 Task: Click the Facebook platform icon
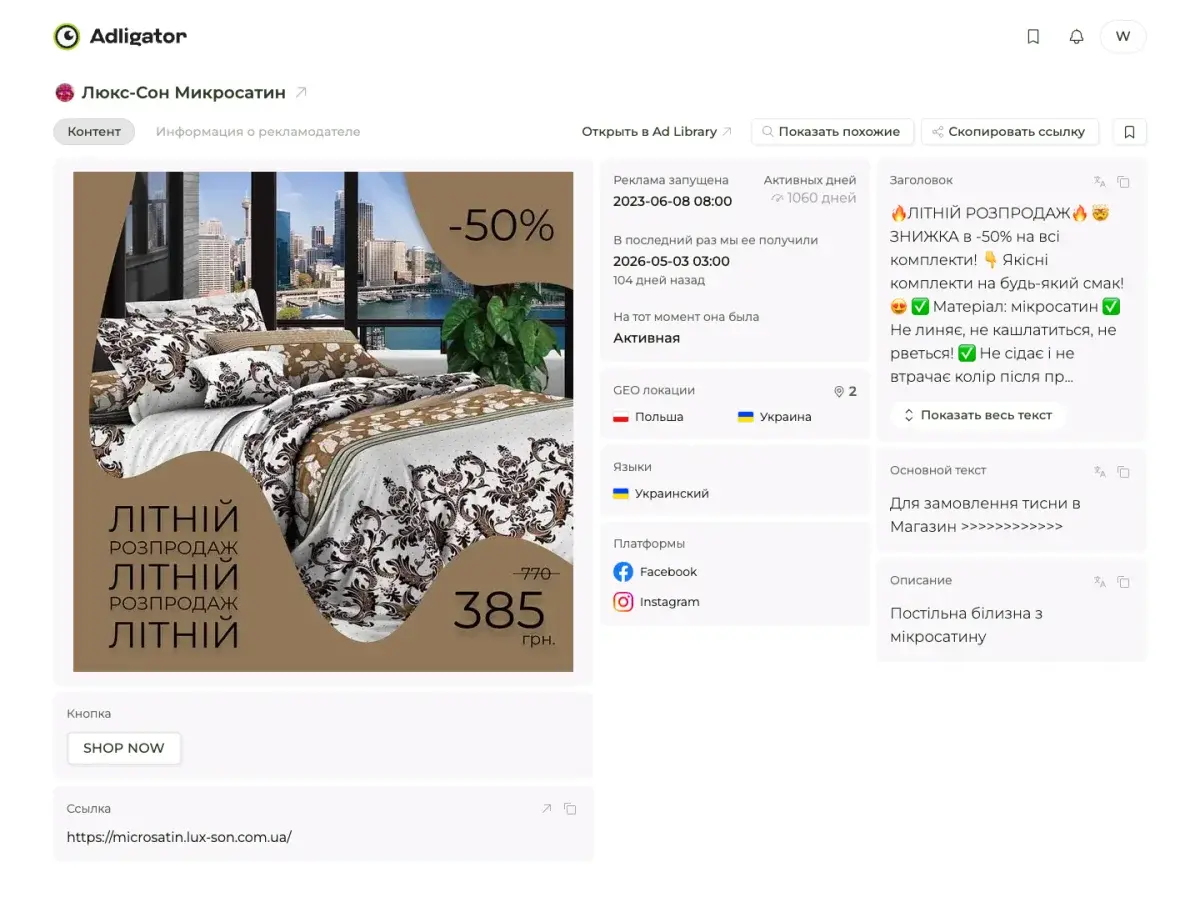(623, 572)
